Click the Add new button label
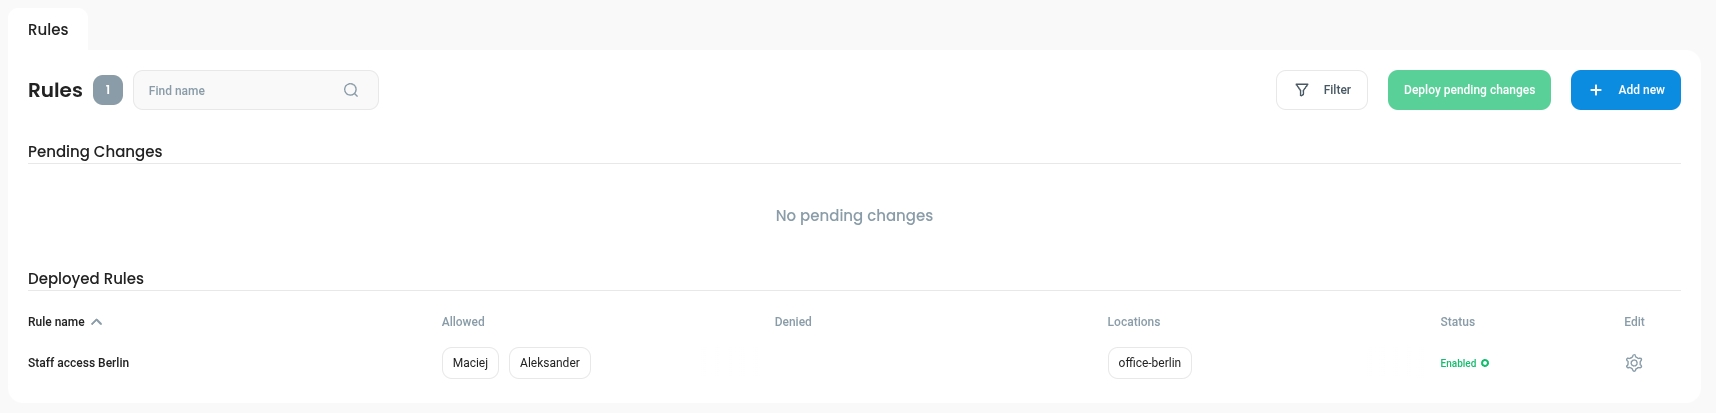Image resolution: width=1716 pixels, height=413 pixels. coord(1641,90)
